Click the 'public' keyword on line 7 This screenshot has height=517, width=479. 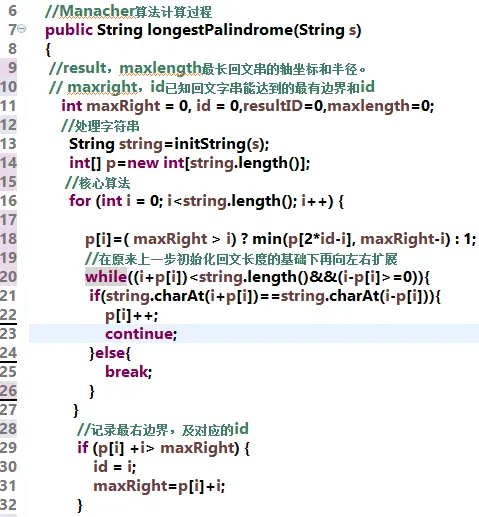[69, 30]
